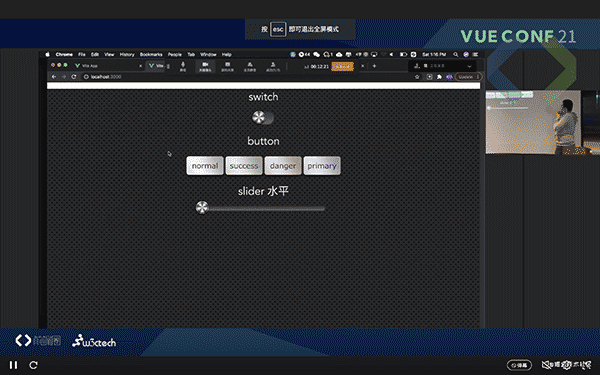Click the microphone icon in meeting toolbar

183,66
